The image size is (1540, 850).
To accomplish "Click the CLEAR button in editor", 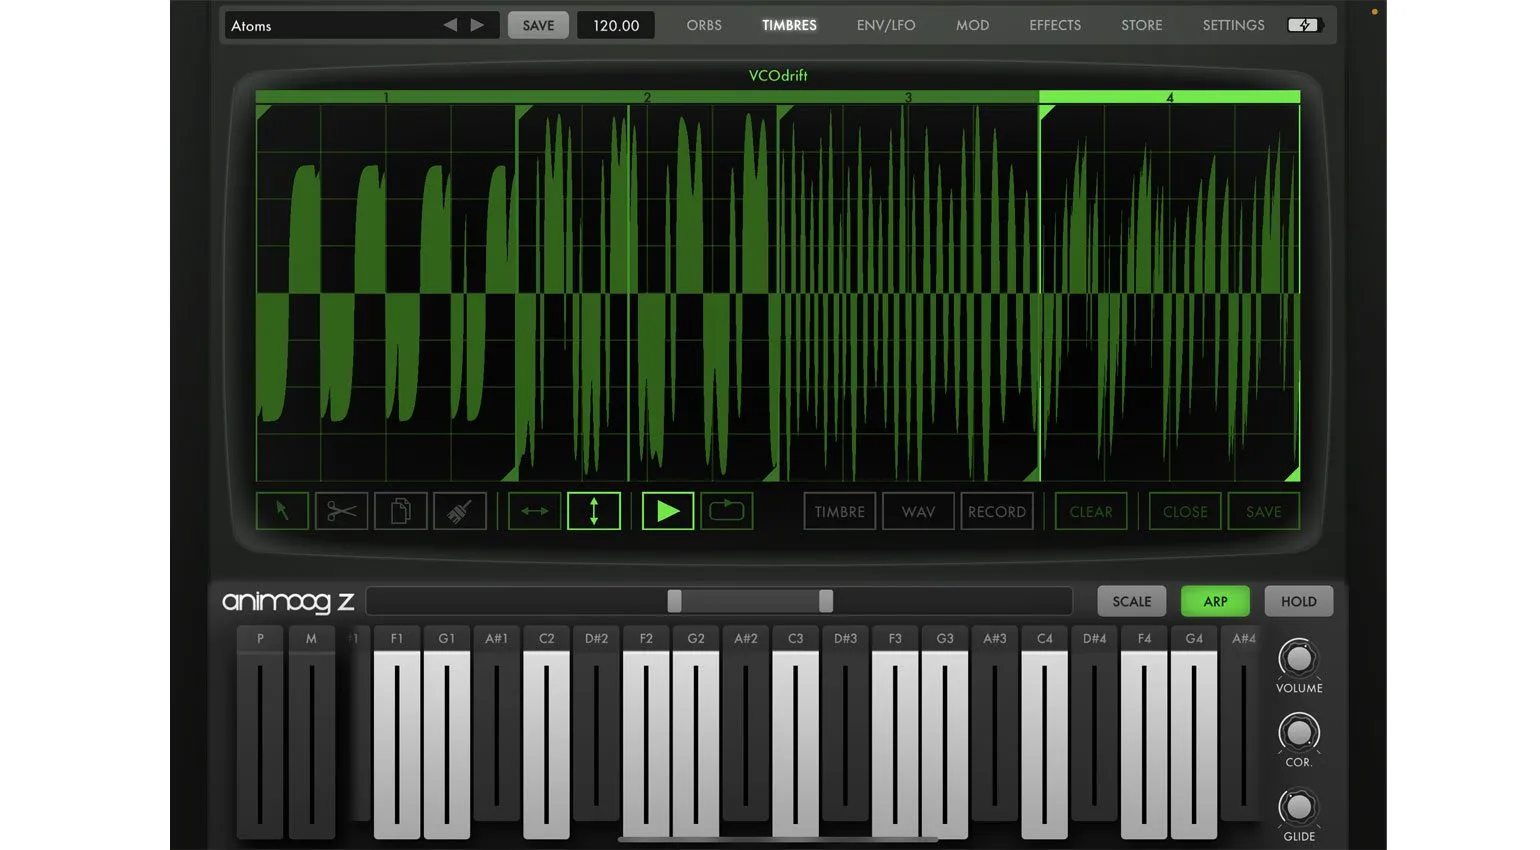I will 1090,511.
